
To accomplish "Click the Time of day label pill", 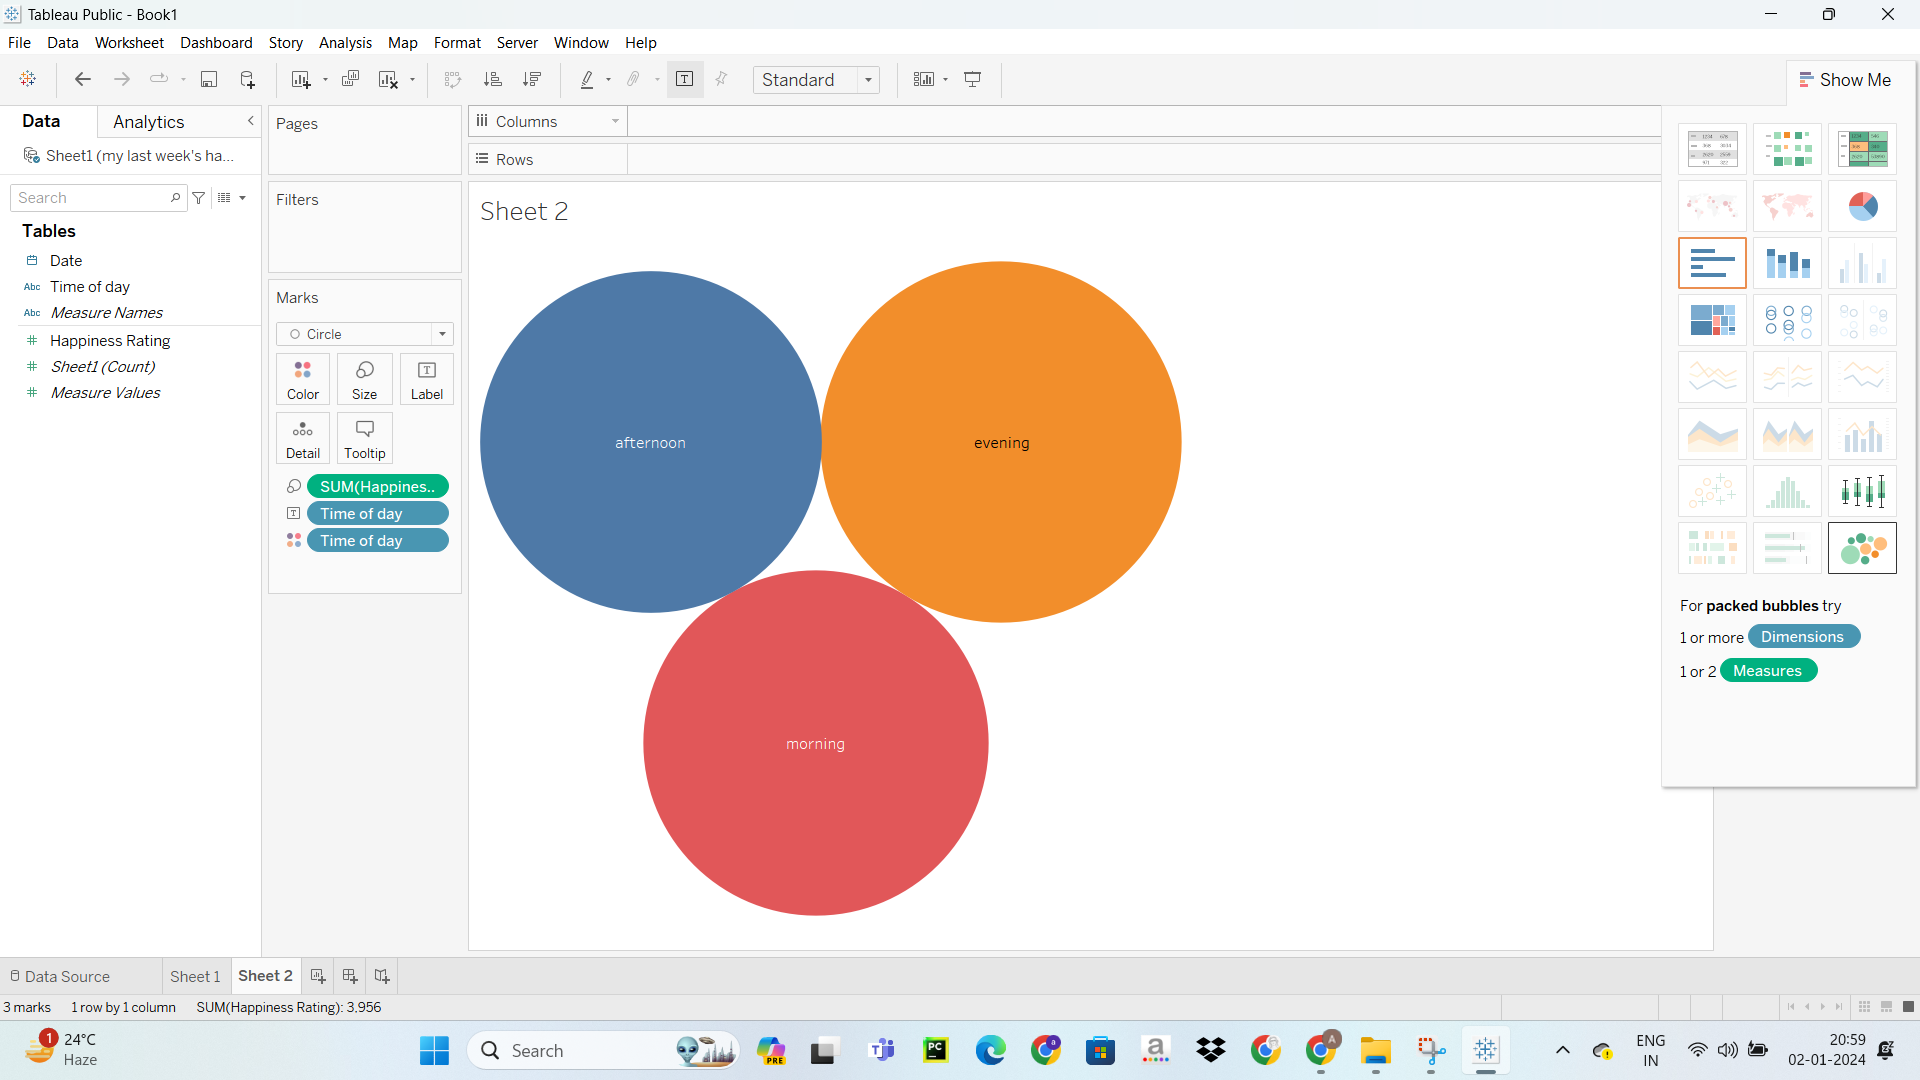I will tap(378, 514).
